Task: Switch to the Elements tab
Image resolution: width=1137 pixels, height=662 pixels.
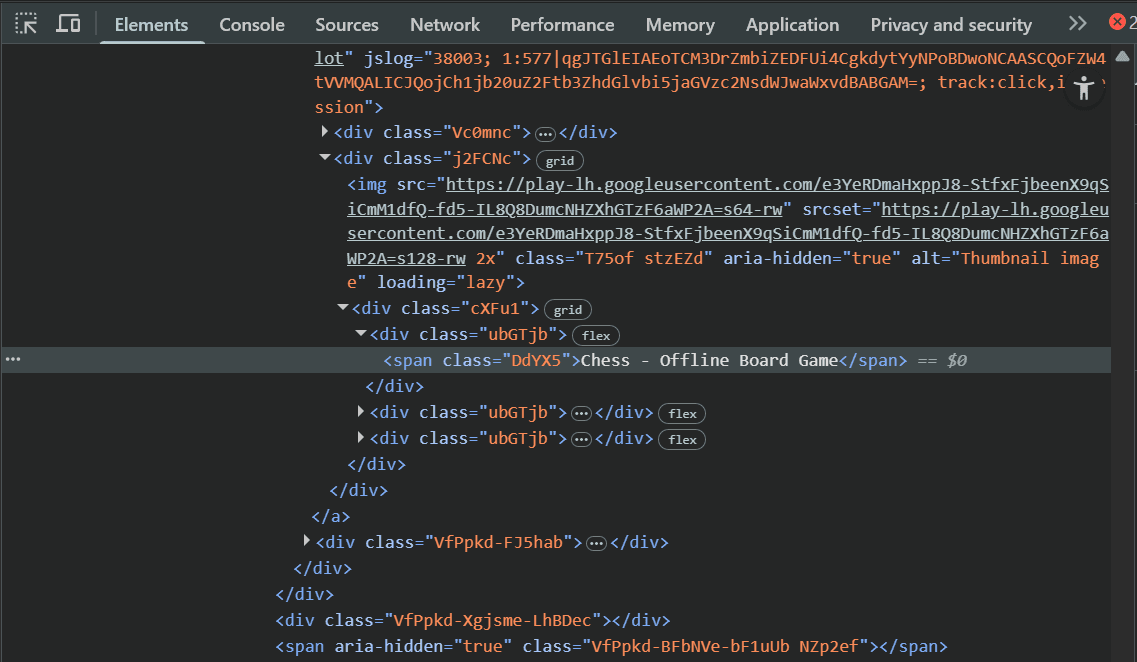Action: point(151,25)
